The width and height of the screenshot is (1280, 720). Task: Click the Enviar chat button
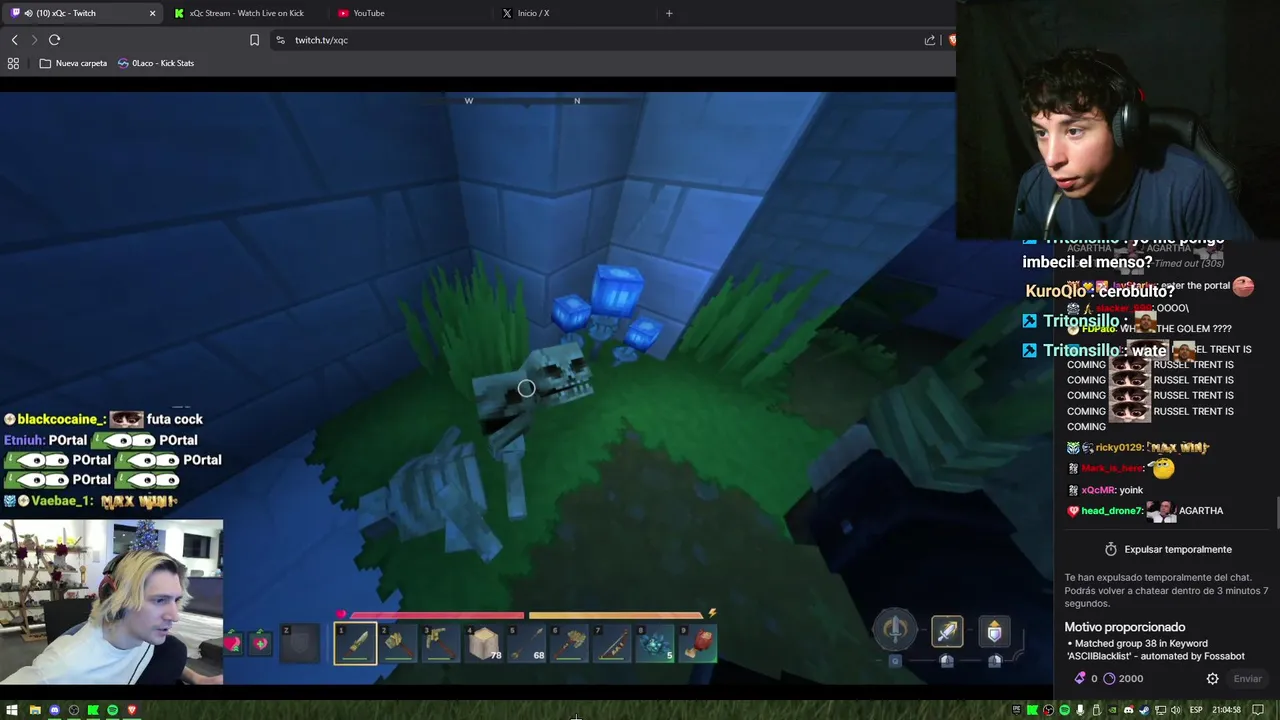point(1248,678)
